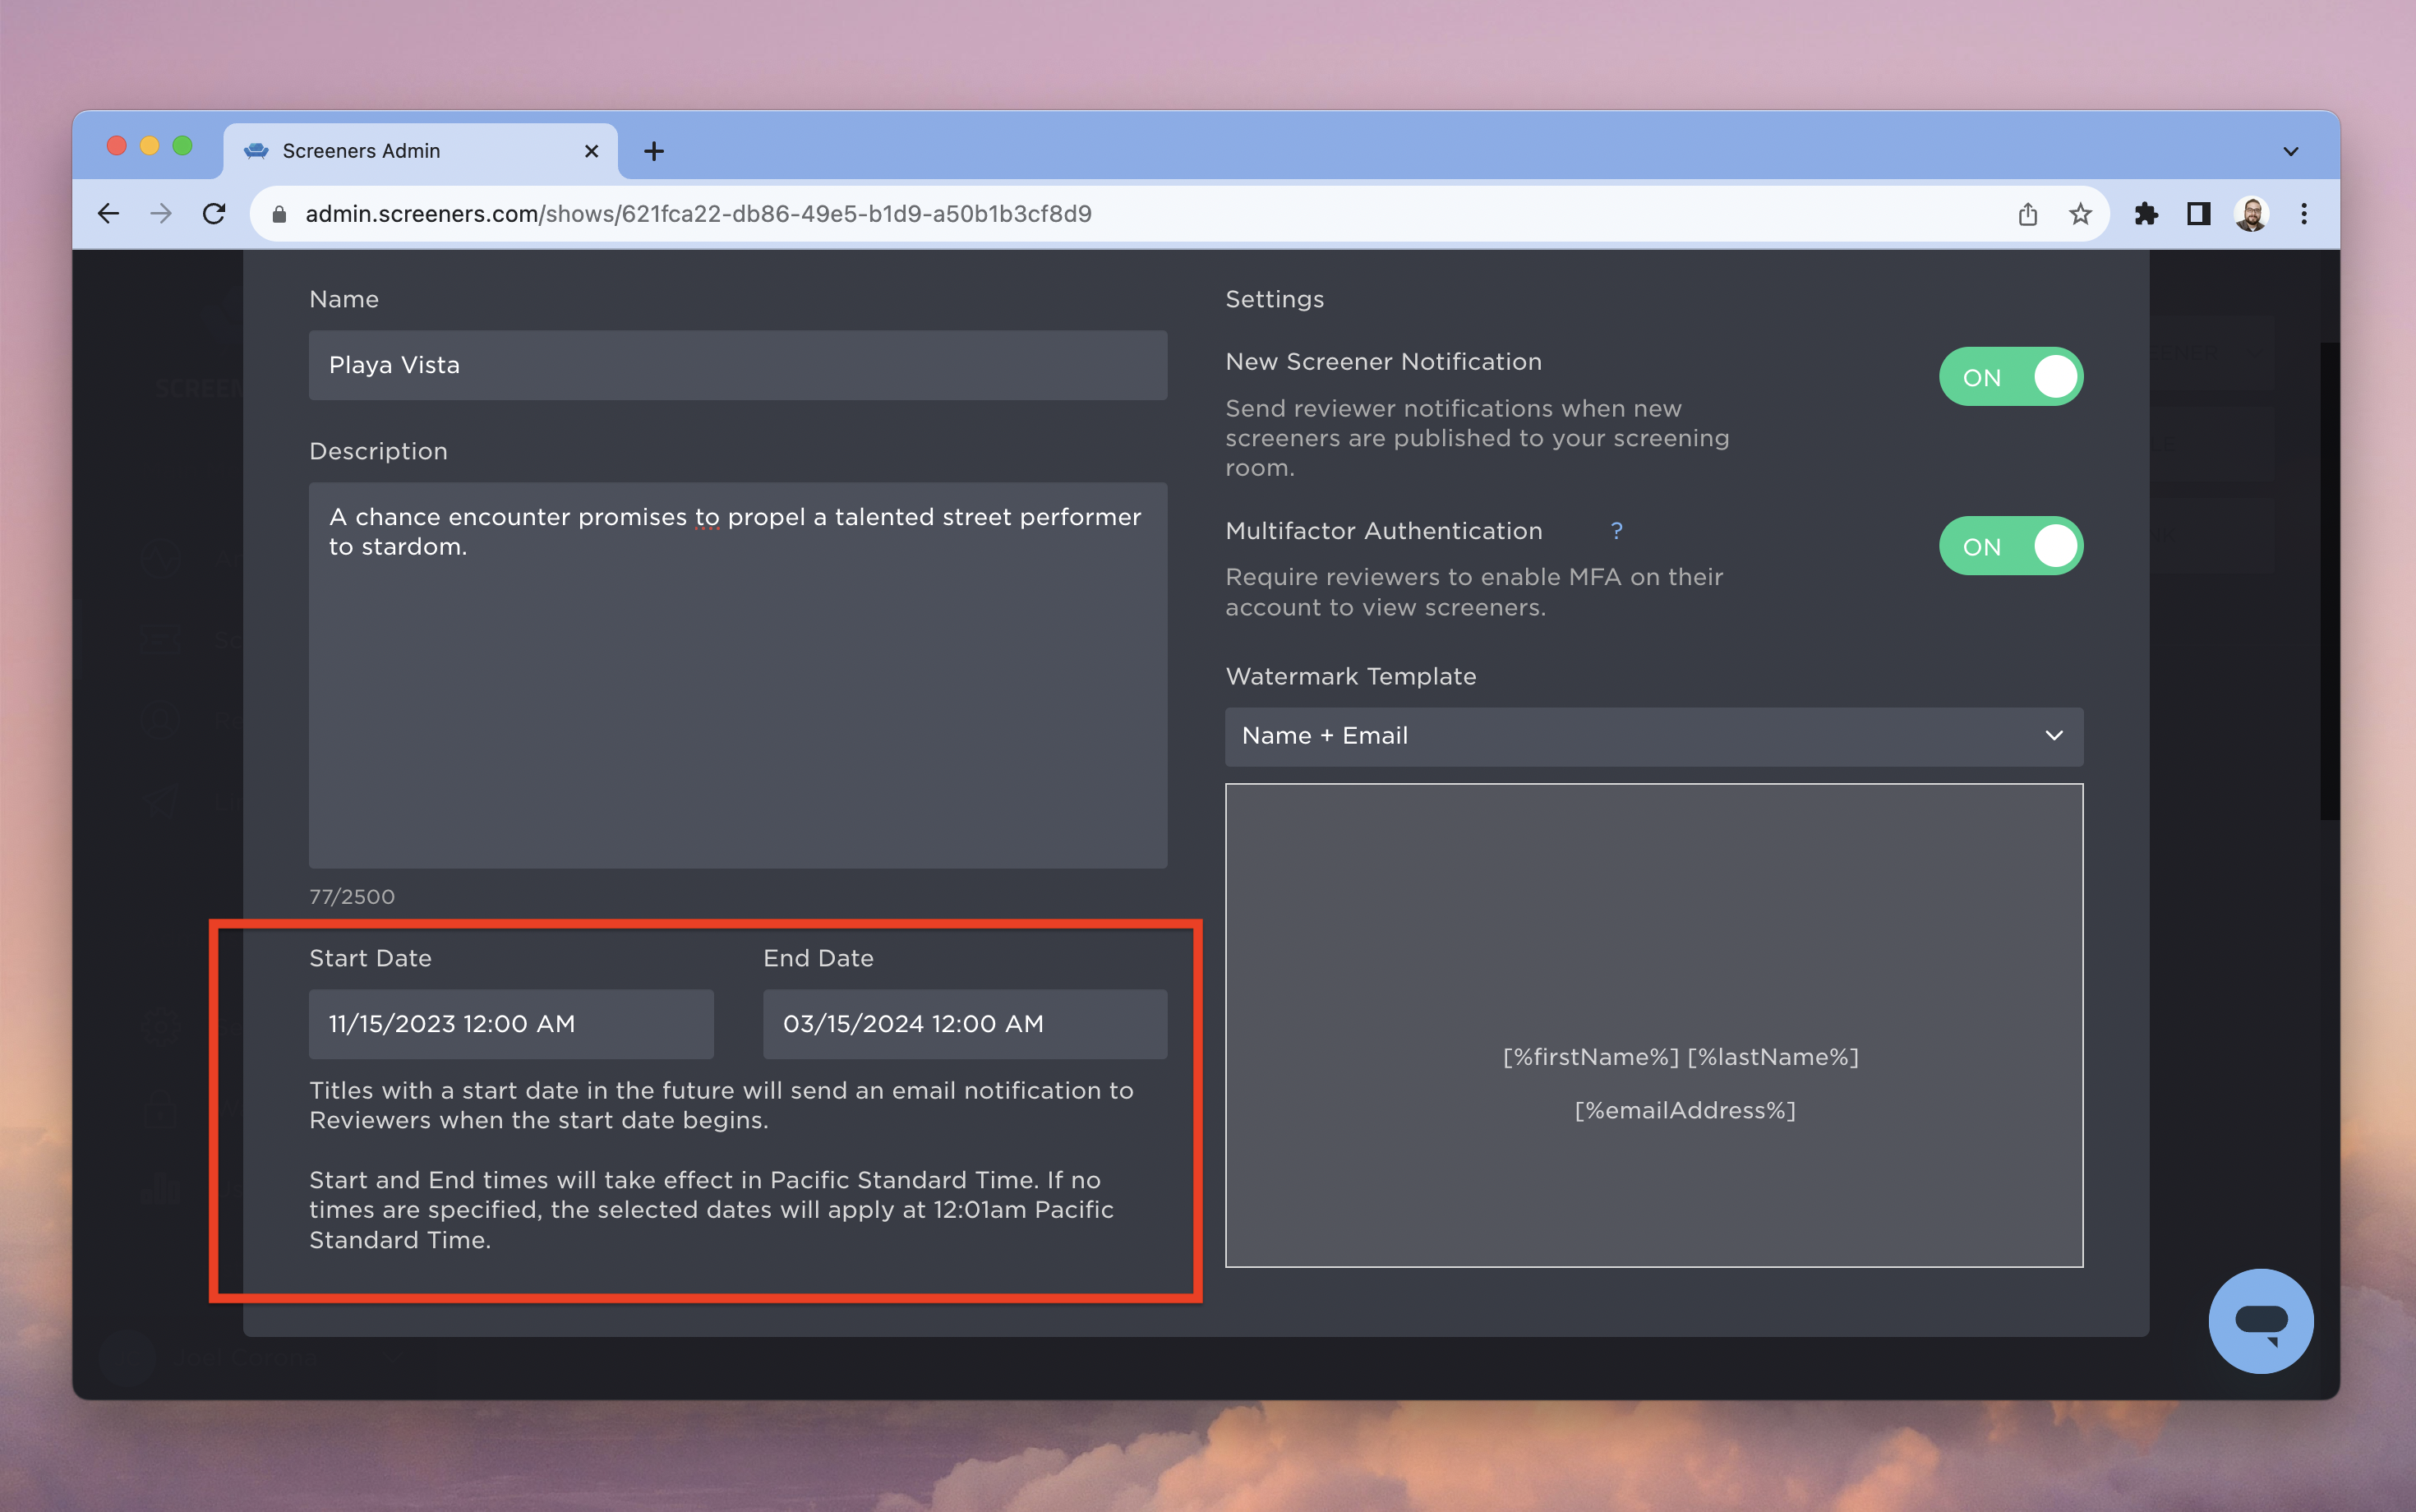The height and width of the screenshot is (1512, 2416).
Task: Click the New Screener Notification label
Action: [x=1383, y=362]
